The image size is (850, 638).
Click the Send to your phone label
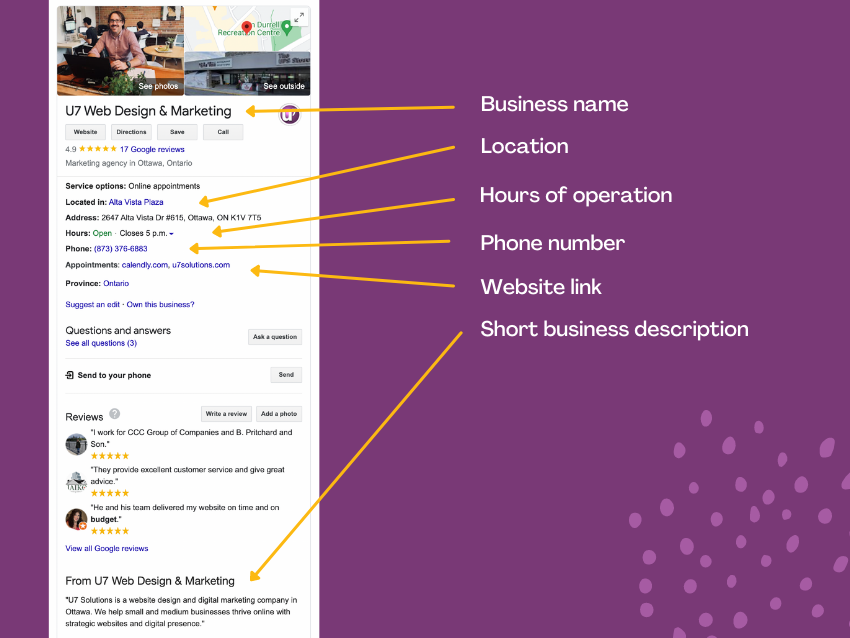pyautogui.click(x=114, y=375)
